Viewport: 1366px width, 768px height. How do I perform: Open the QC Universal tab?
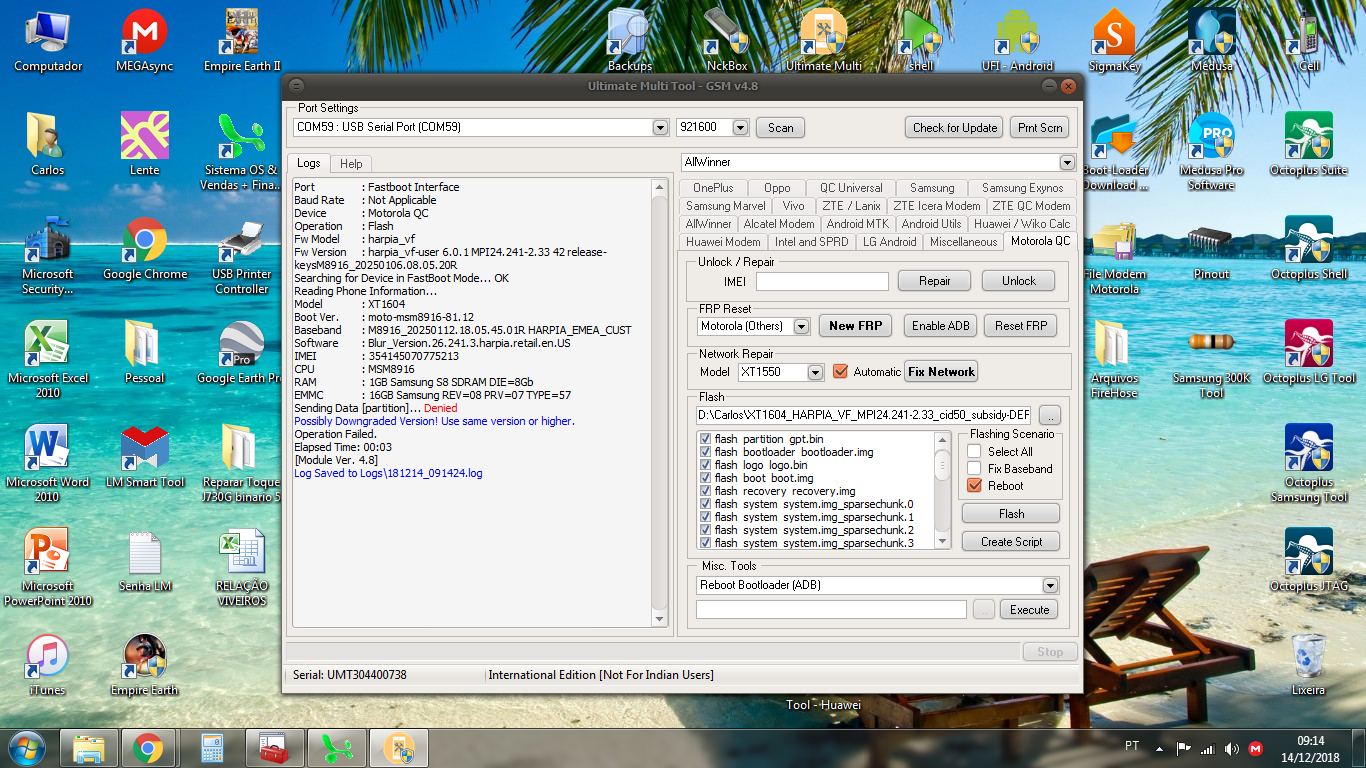coord(851,188)
